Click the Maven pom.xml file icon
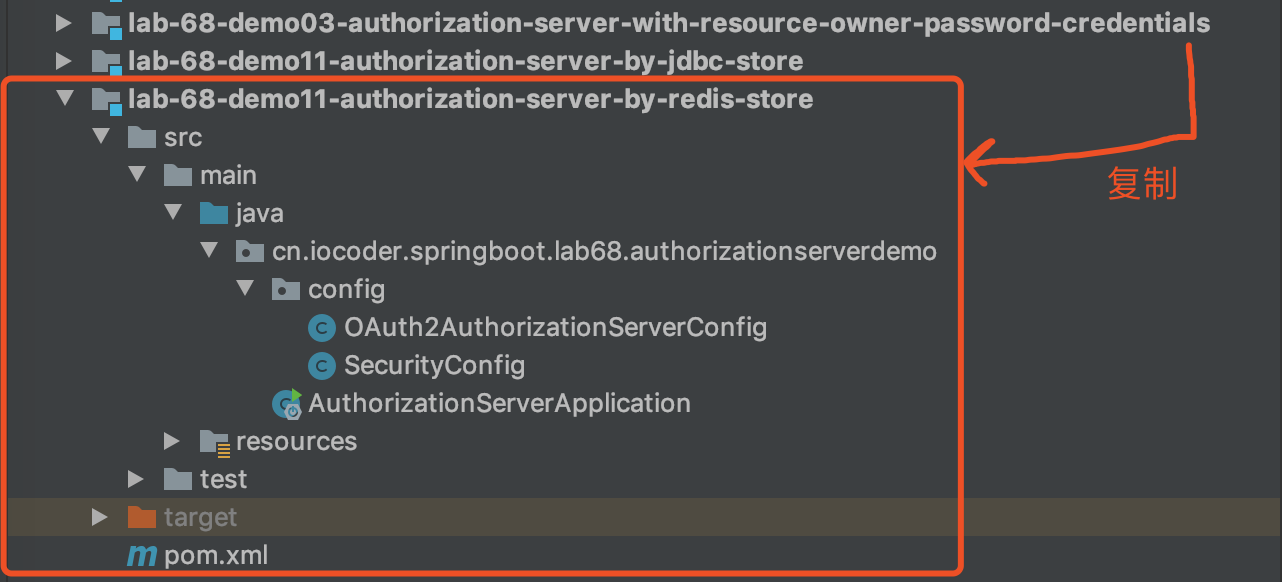The width and height of the screenshot is (1282, 582). [x=142, y=556]
